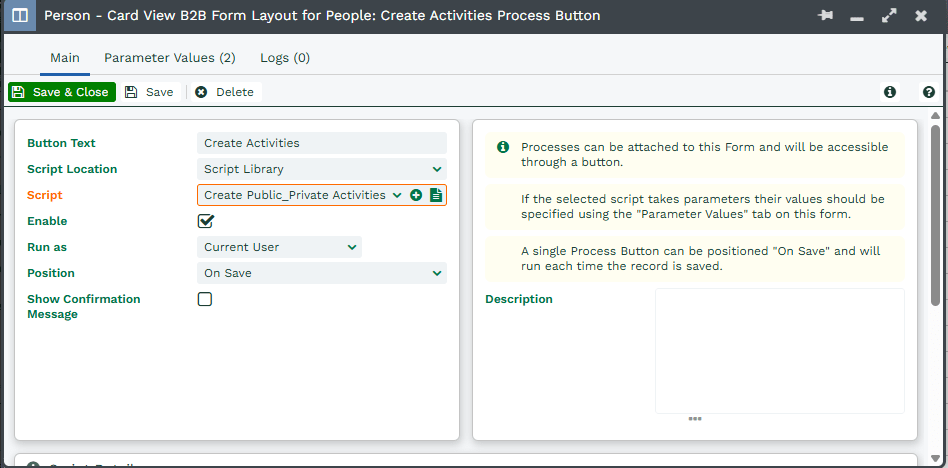Toggle the side panel icon in title bar
Image resolution: width=948 pixels, height=468 pixels.
click(x=20, y=15)
